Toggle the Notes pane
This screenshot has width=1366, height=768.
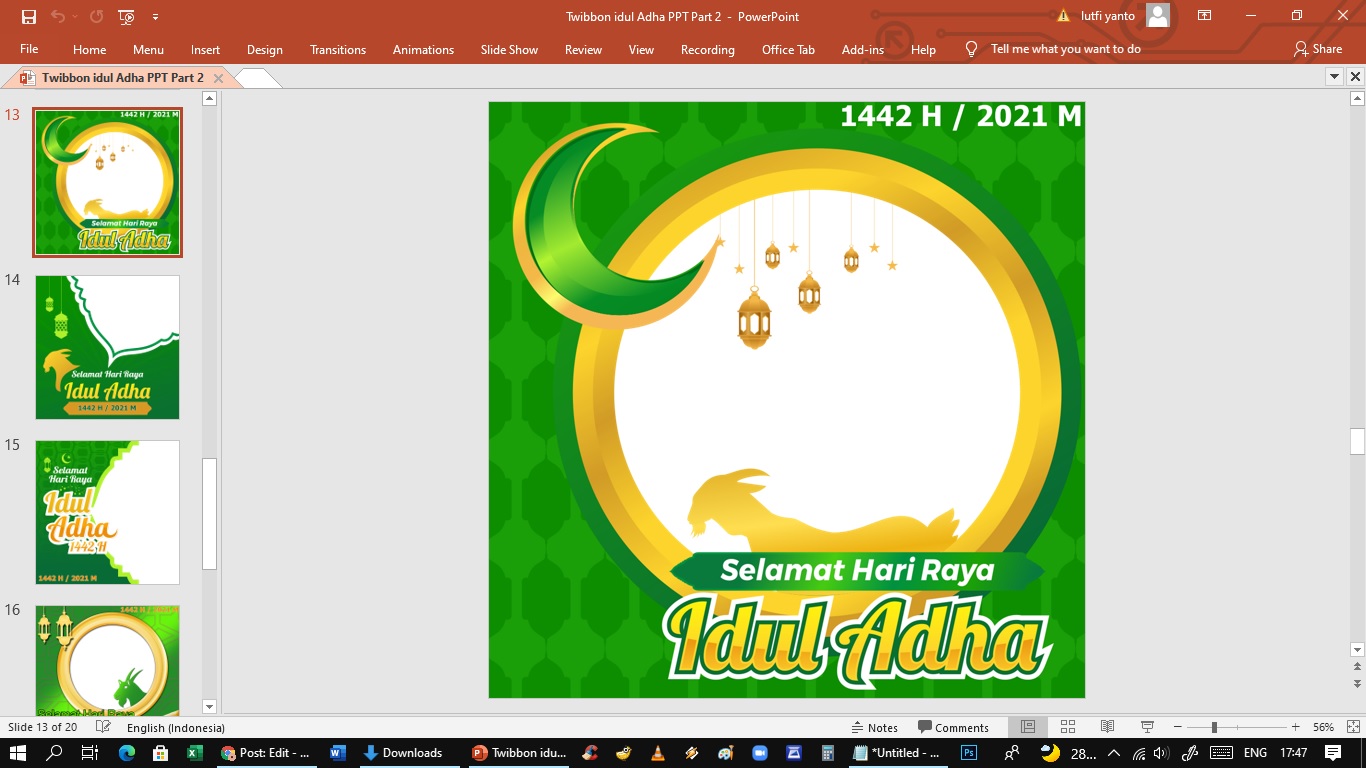click(874, 727)
